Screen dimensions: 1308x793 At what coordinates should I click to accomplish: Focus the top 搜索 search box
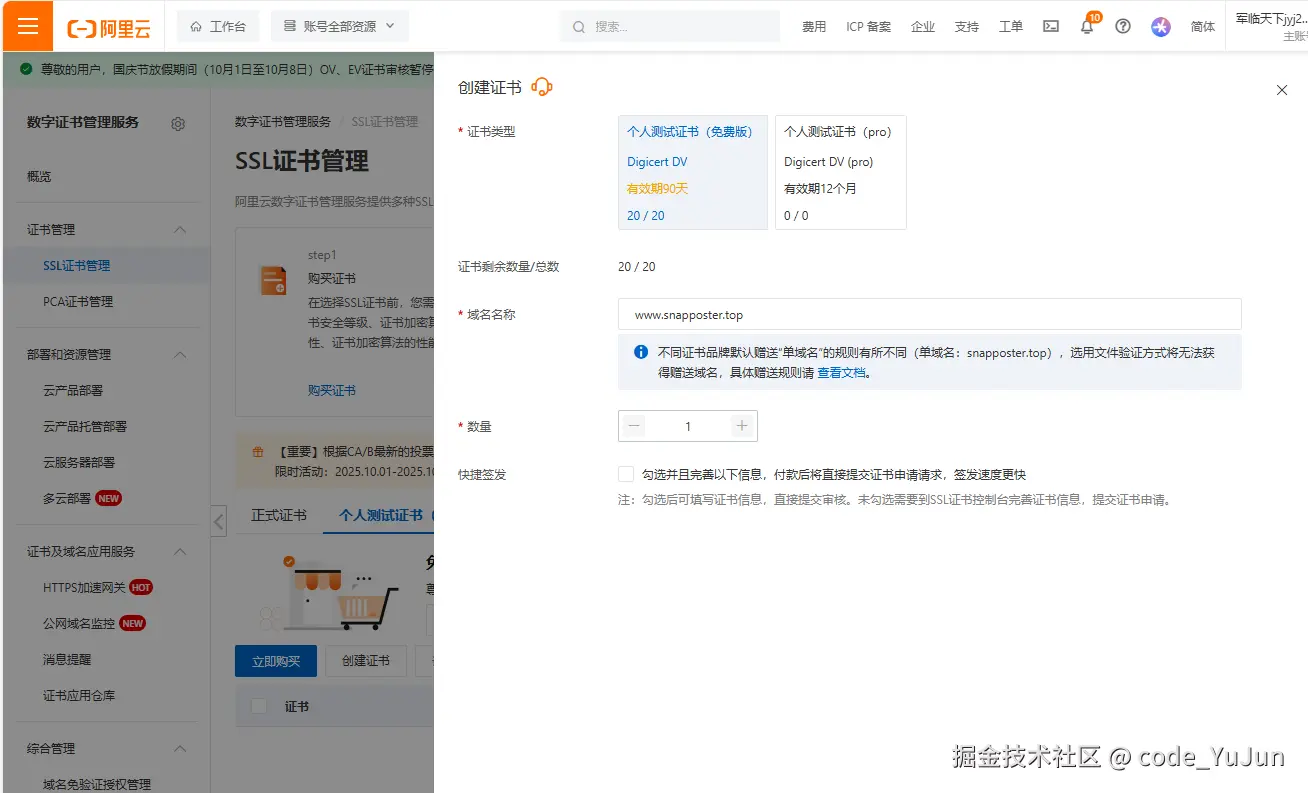(670, 26)
